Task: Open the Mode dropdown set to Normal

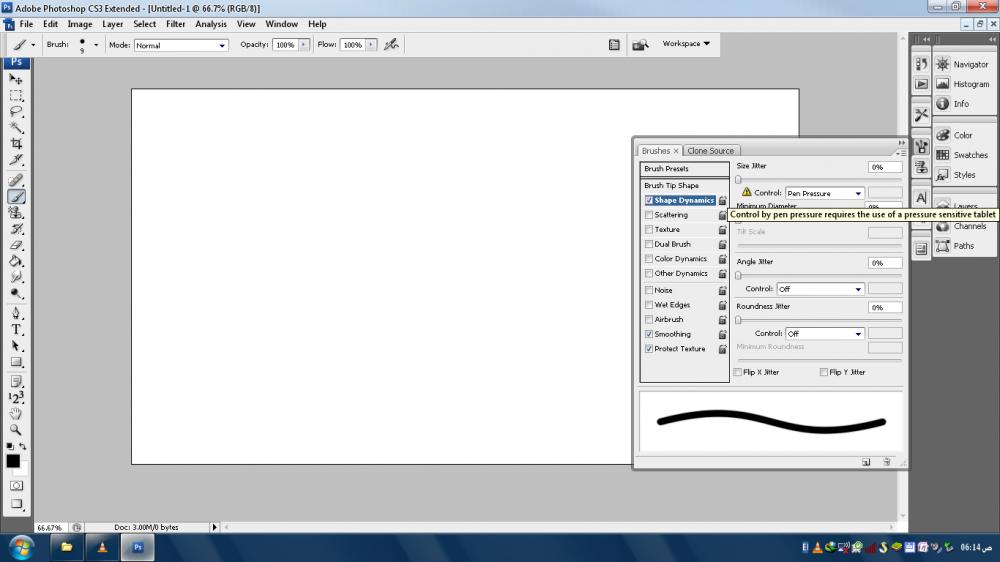Action: (x=180, y=45)
